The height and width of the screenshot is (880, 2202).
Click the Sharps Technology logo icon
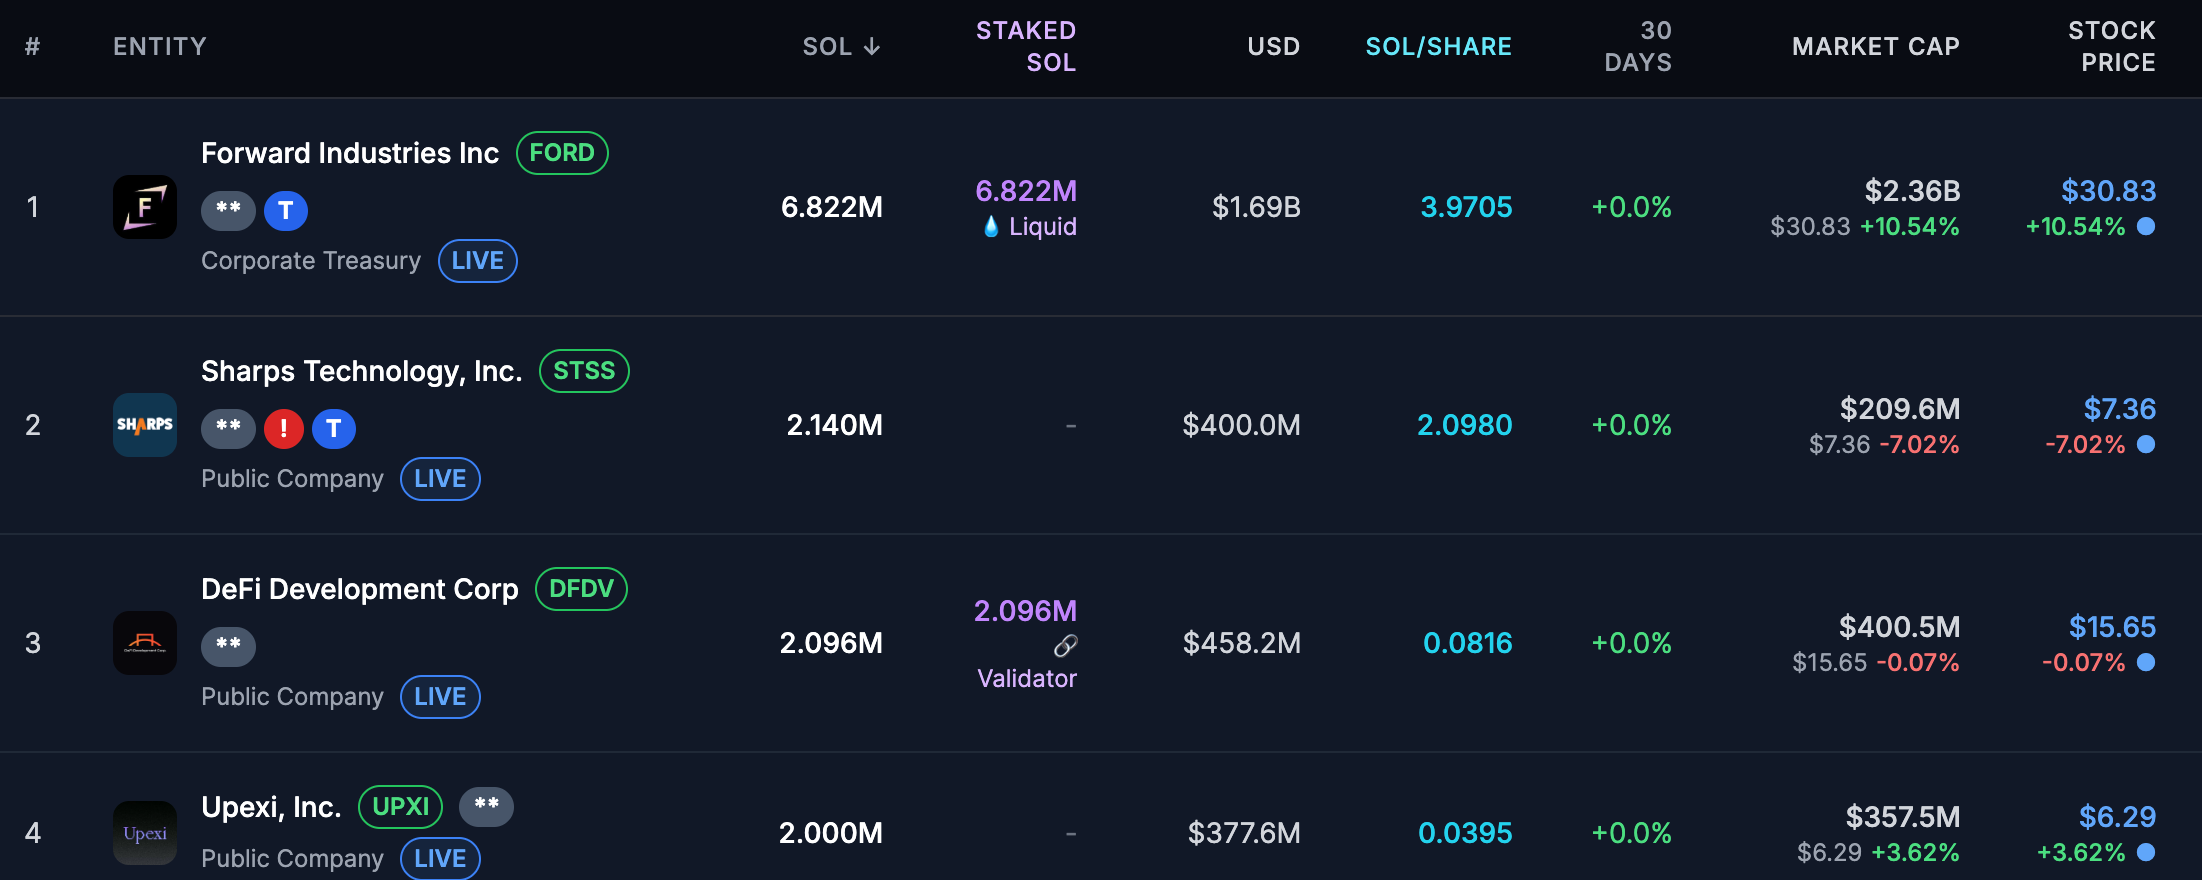click(x=145, y=425)
